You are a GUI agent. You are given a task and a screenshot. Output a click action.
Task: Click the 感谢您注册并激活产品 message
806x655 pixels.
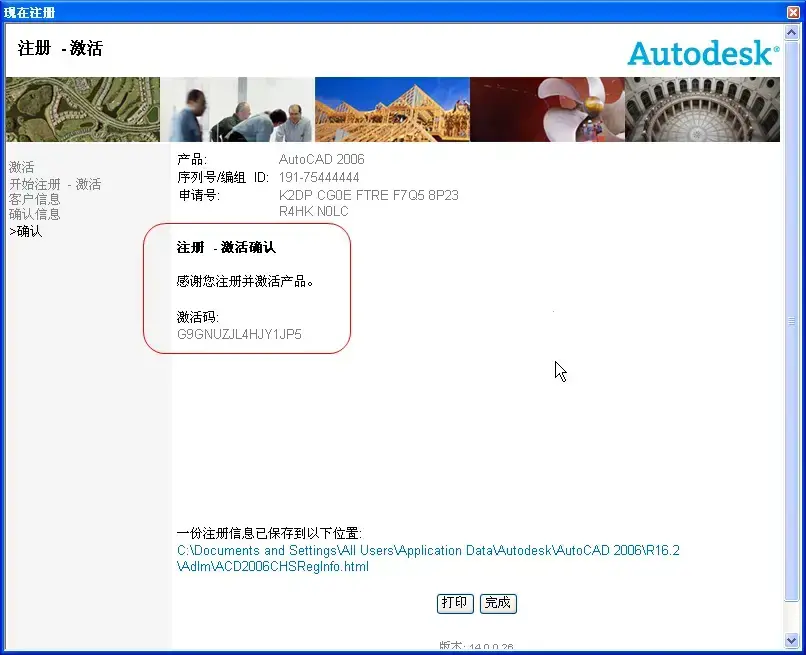[245, 281]
